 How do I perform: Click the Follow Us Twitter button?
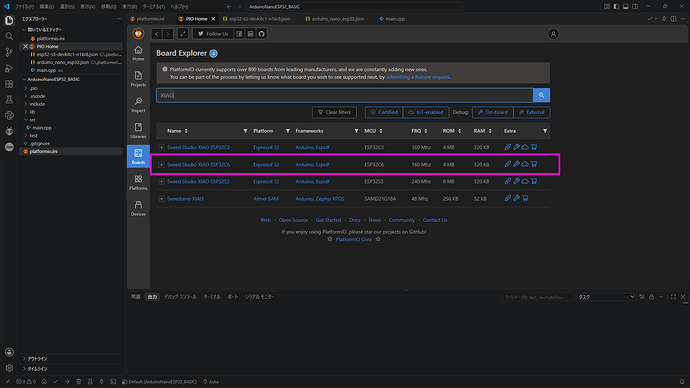[213, 34]
